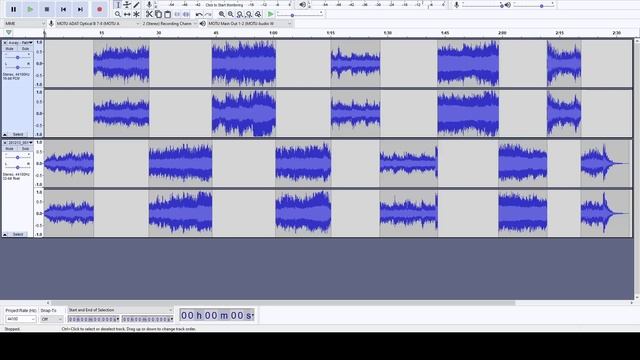Adjust the playback speed slider
This screenshot has height=360, width=640.
click(300, 15)
